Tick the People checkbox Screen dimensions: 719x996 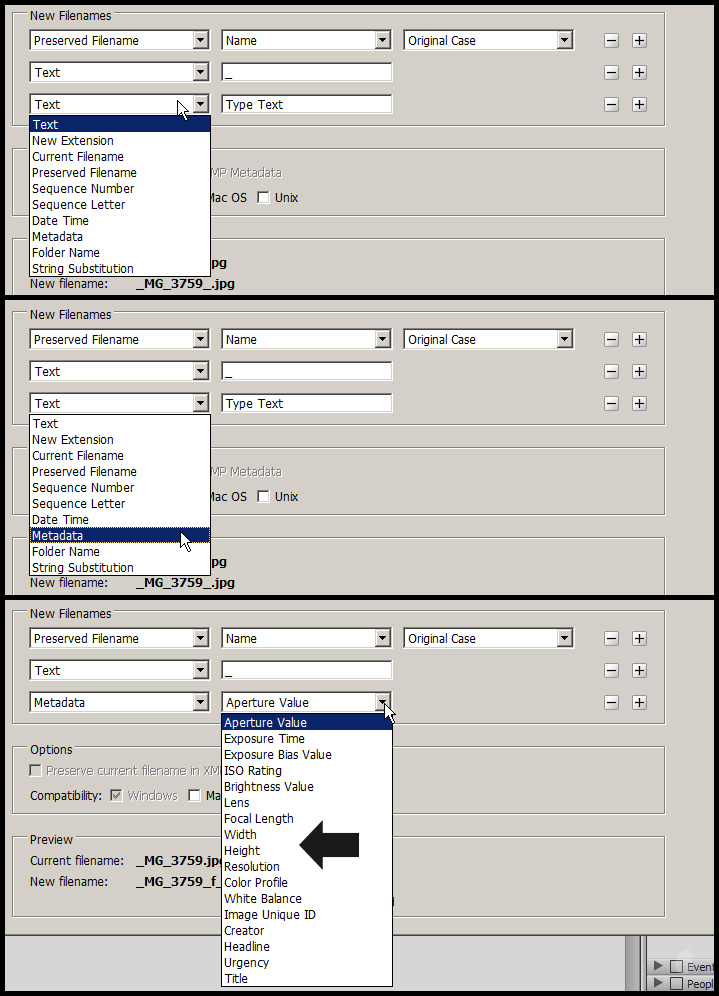pos(676,985)
